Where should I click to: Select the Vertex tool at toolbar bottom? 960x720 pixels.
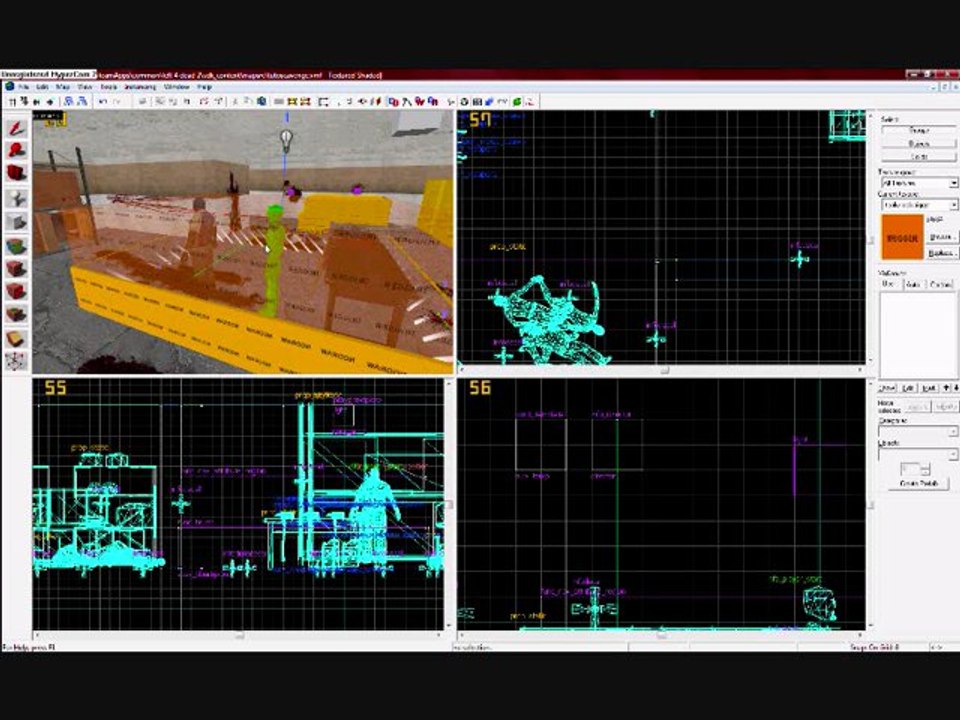[x=16, y=361]
